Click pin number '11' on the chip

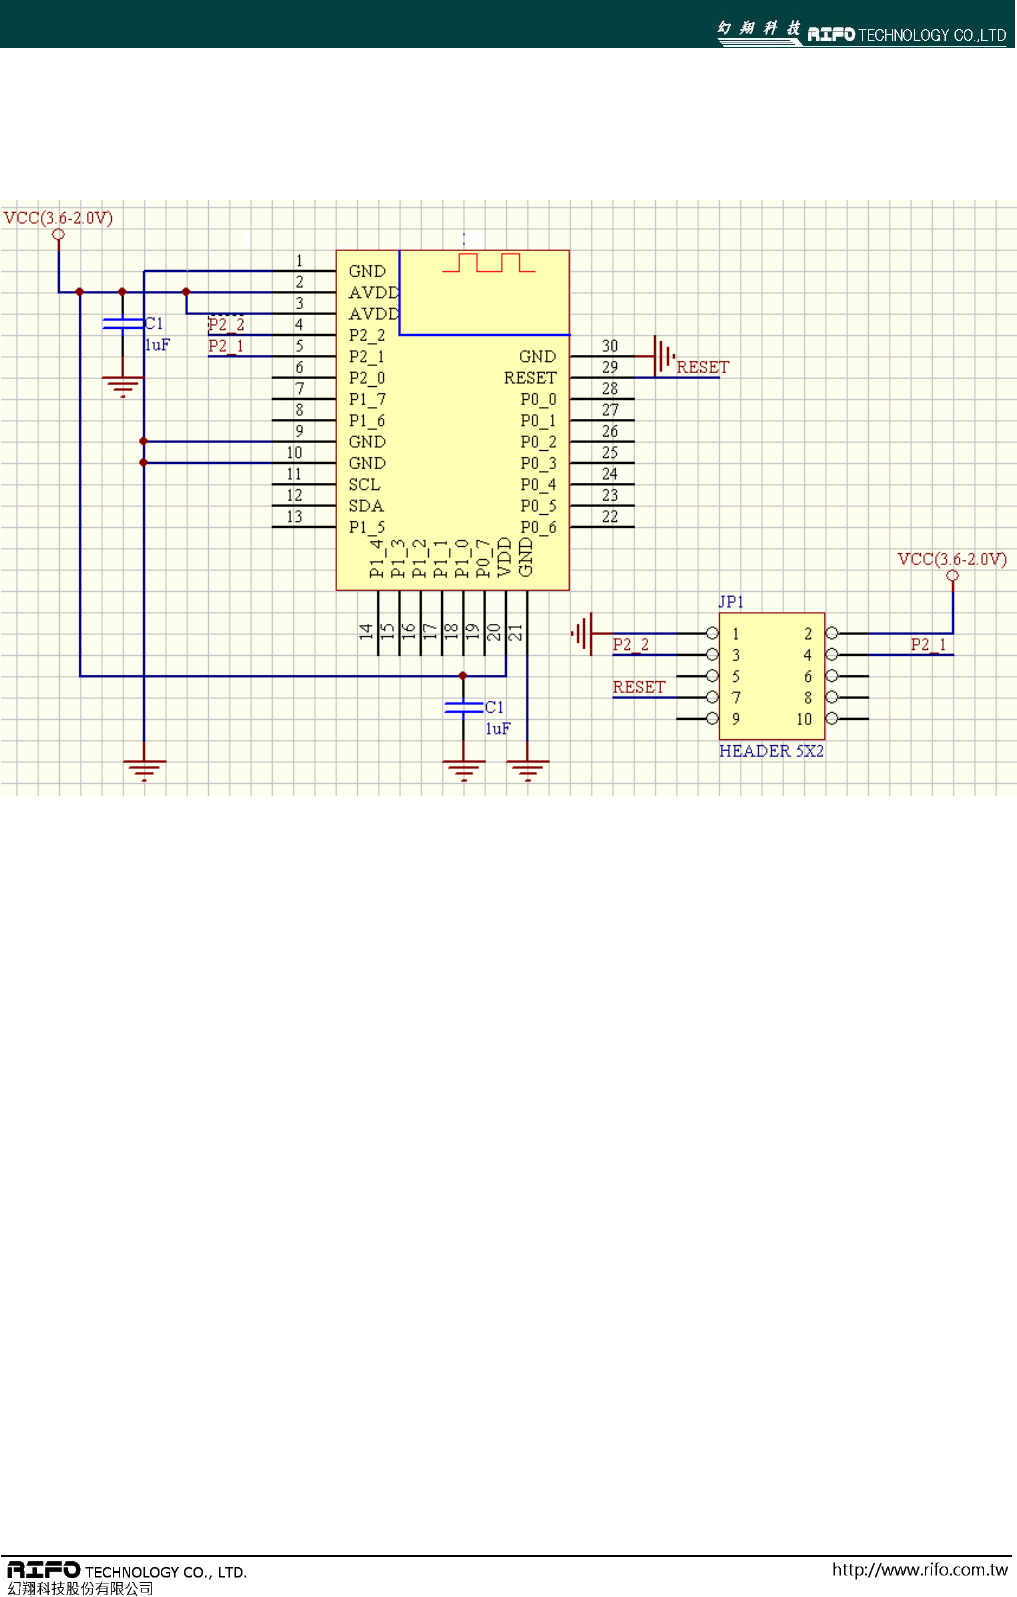[x=294, y=474]
